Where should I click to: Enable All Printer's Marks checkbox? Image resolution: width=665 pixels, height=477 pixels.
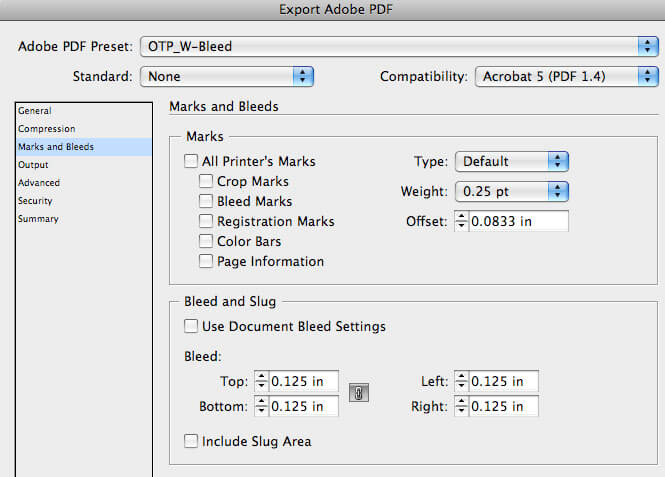pos(191,161)
